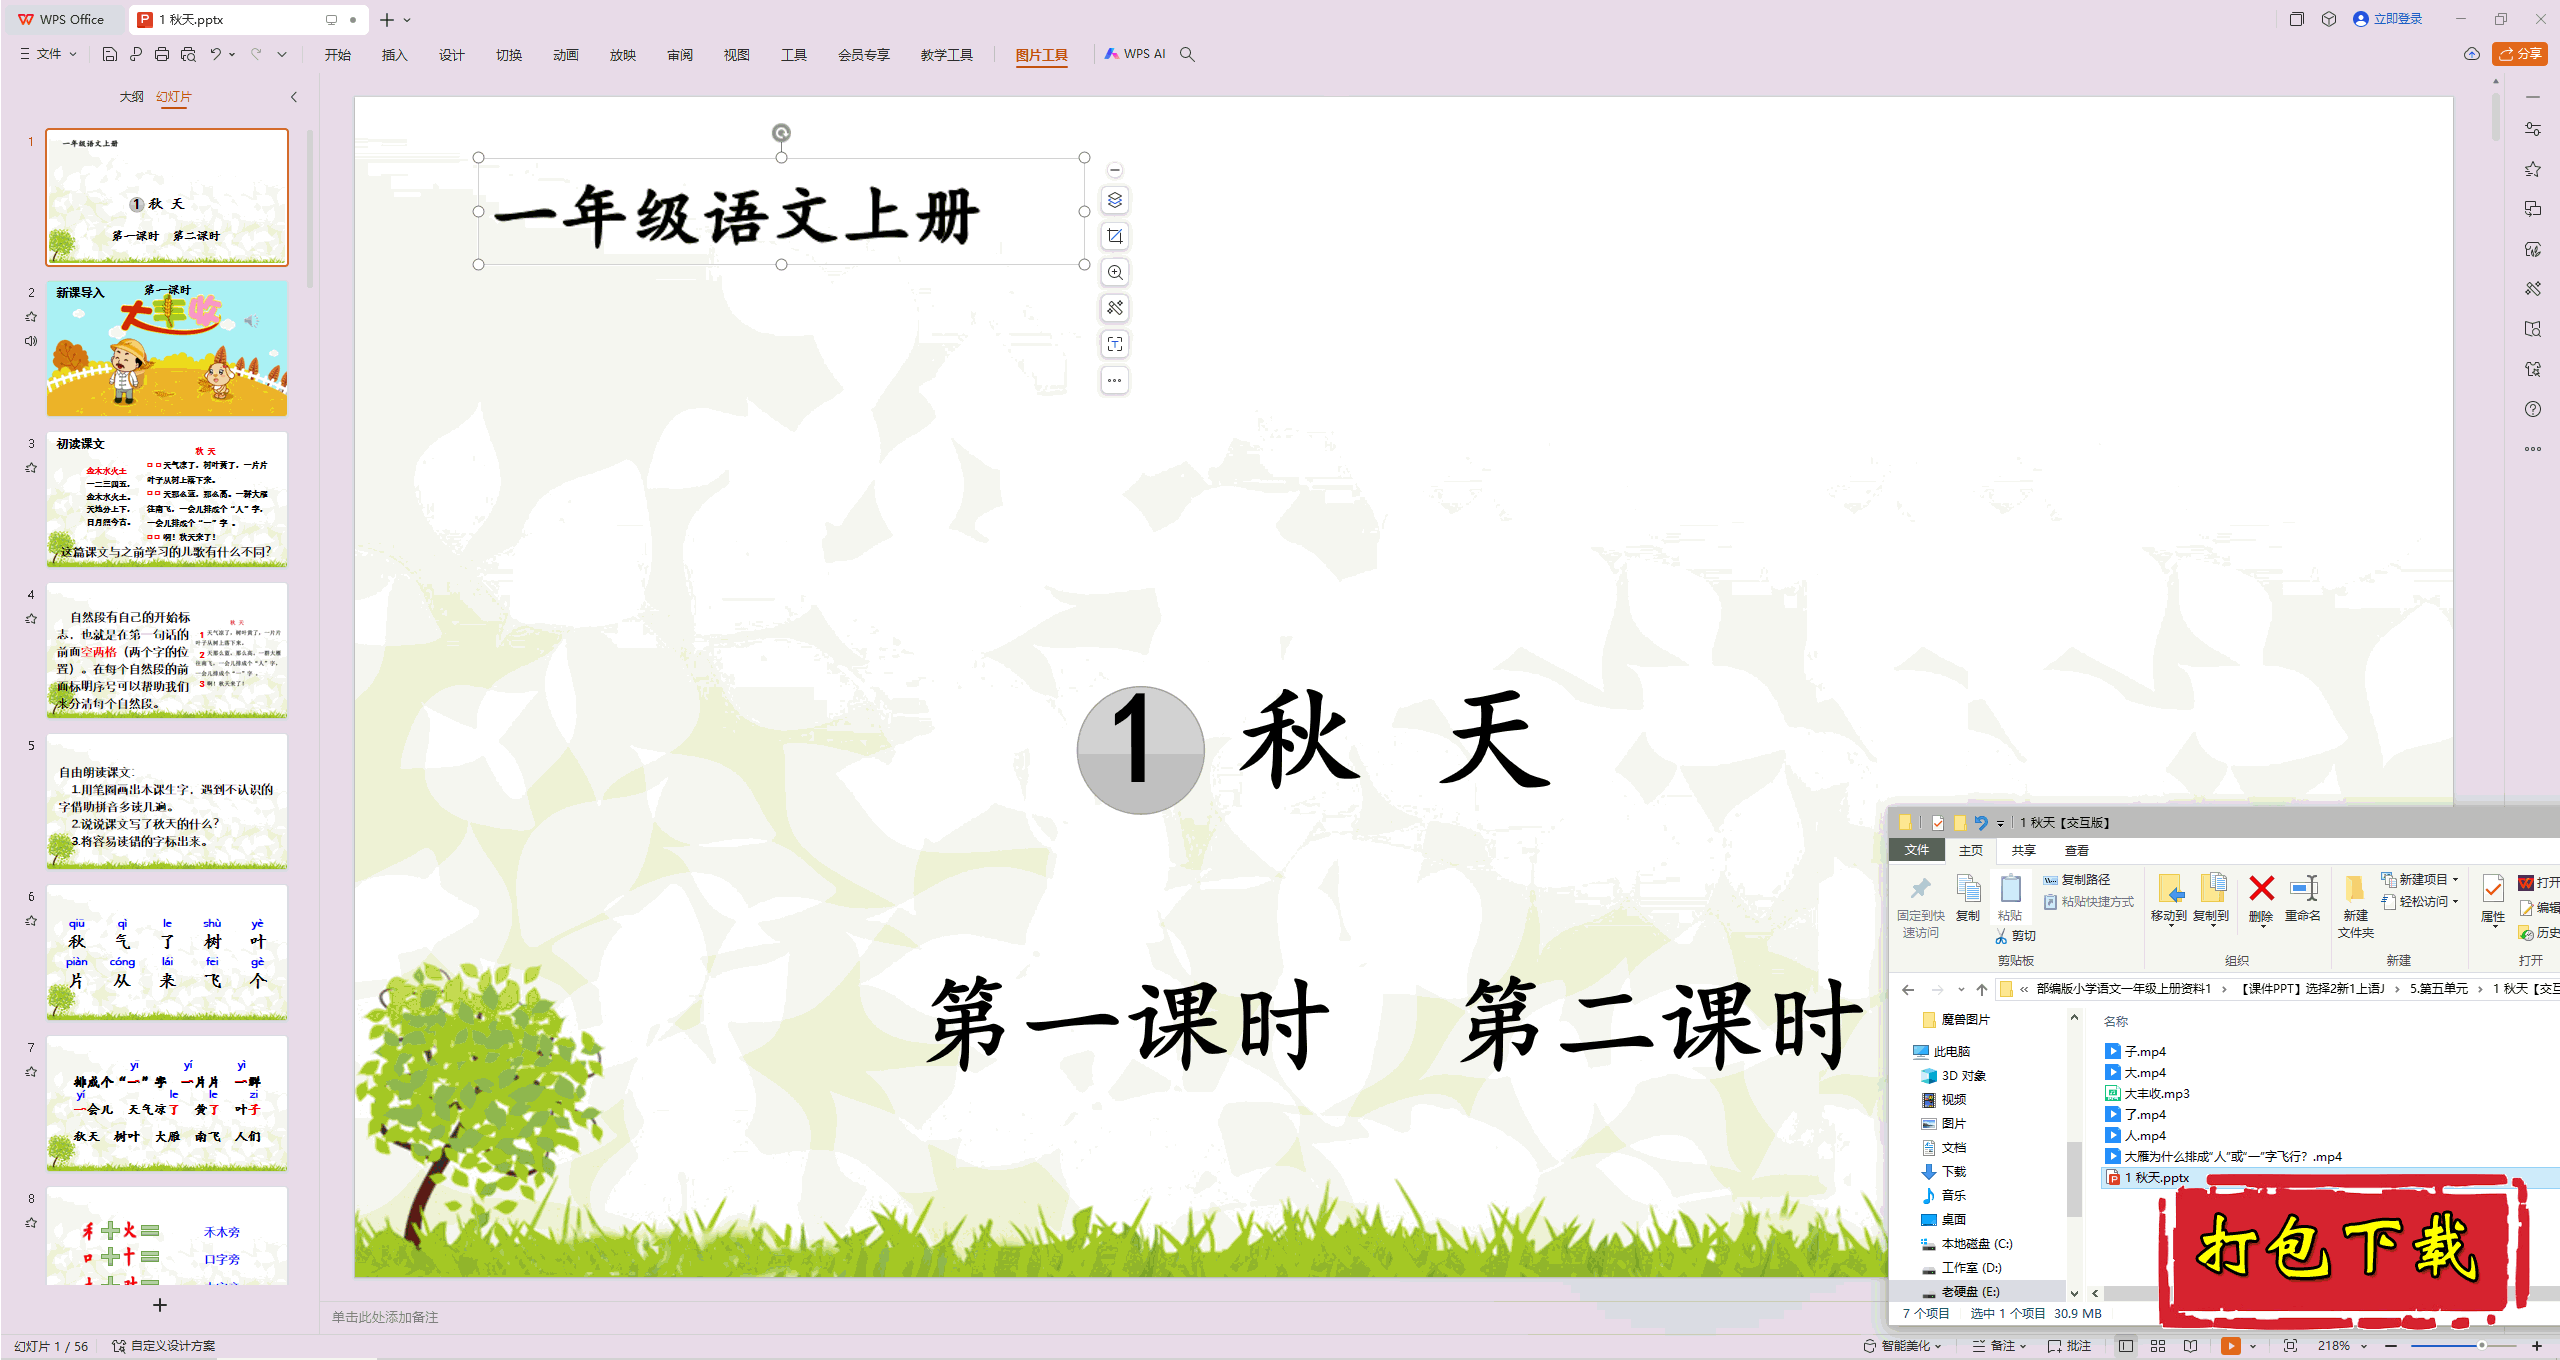Image resolution: width=2560 pixels, height=1360 pixels.
Task: Switch to the 大纲 outline tab
Action: point(131,97)
